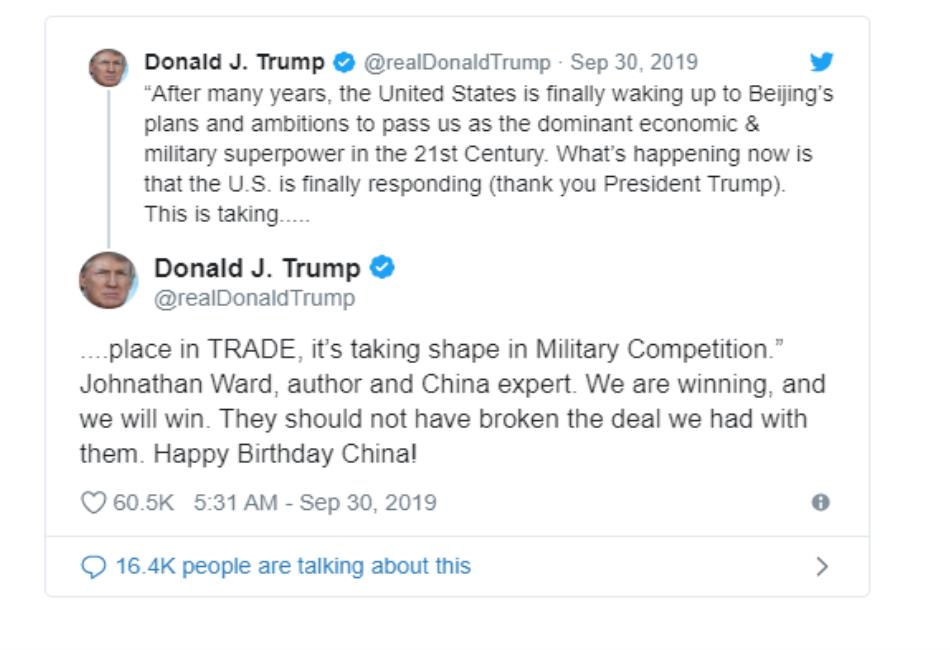Open the @realDonaldTrump handle below the large name

click(x=254, y=298)
